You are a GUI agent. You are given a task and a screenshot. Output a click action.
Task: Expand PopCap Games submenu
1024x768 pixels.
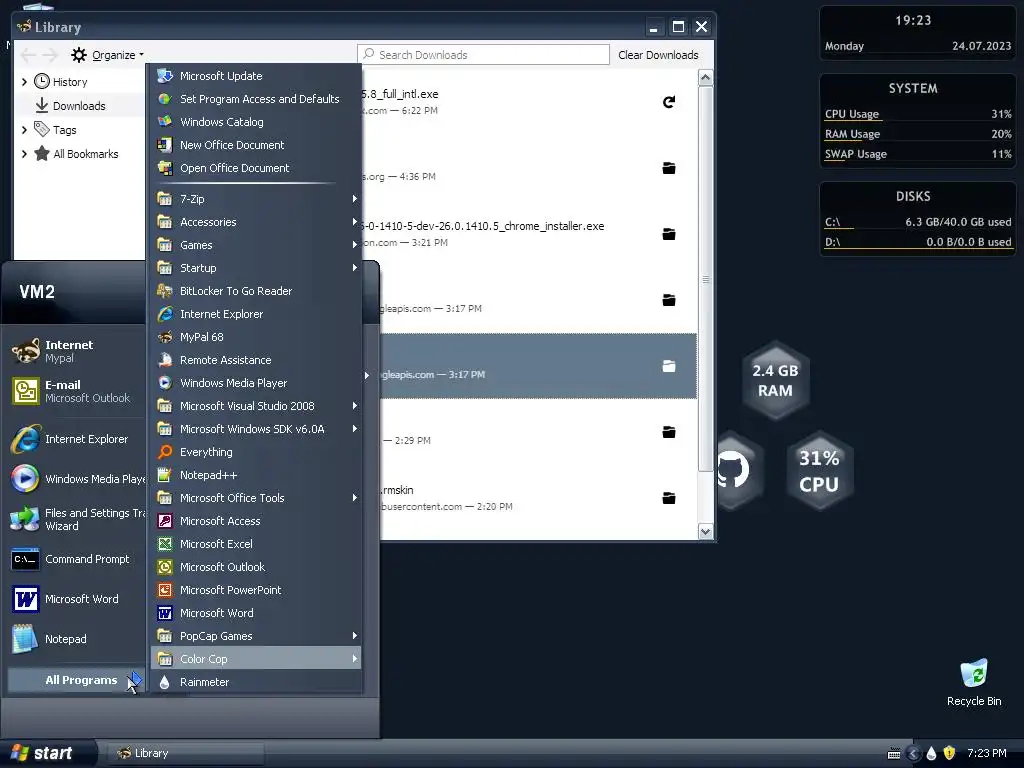[x=255, y=636]
